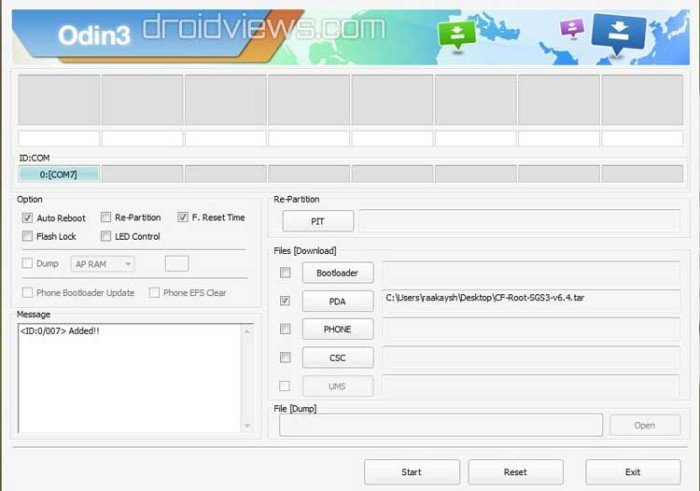Browse for a Bootloader file
This screenshot has height=491, width=700.
(338, 273)
